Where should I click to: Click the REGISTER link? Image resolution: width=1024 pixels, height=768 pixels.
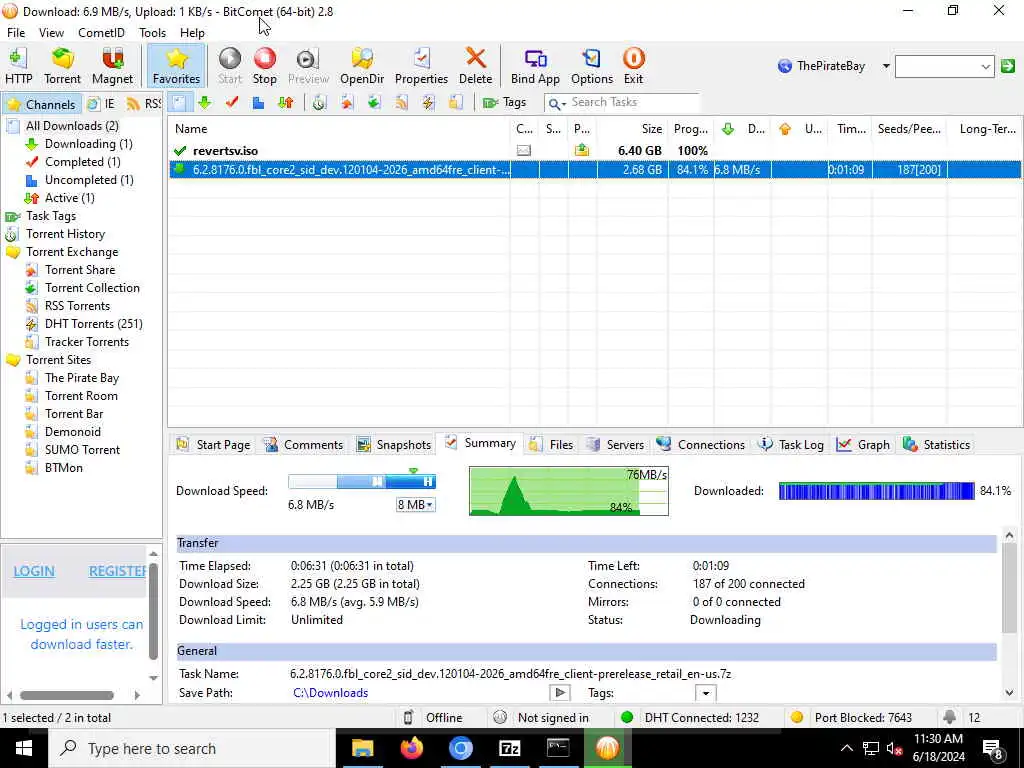coord(118,571)
